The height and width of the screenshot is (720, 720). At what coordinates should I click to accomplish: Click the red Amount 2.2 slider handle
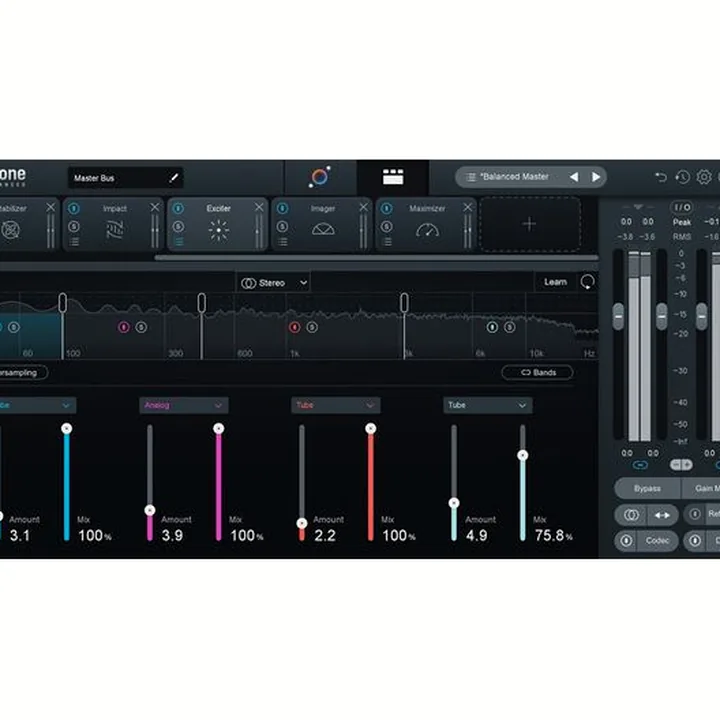(302, 523)
